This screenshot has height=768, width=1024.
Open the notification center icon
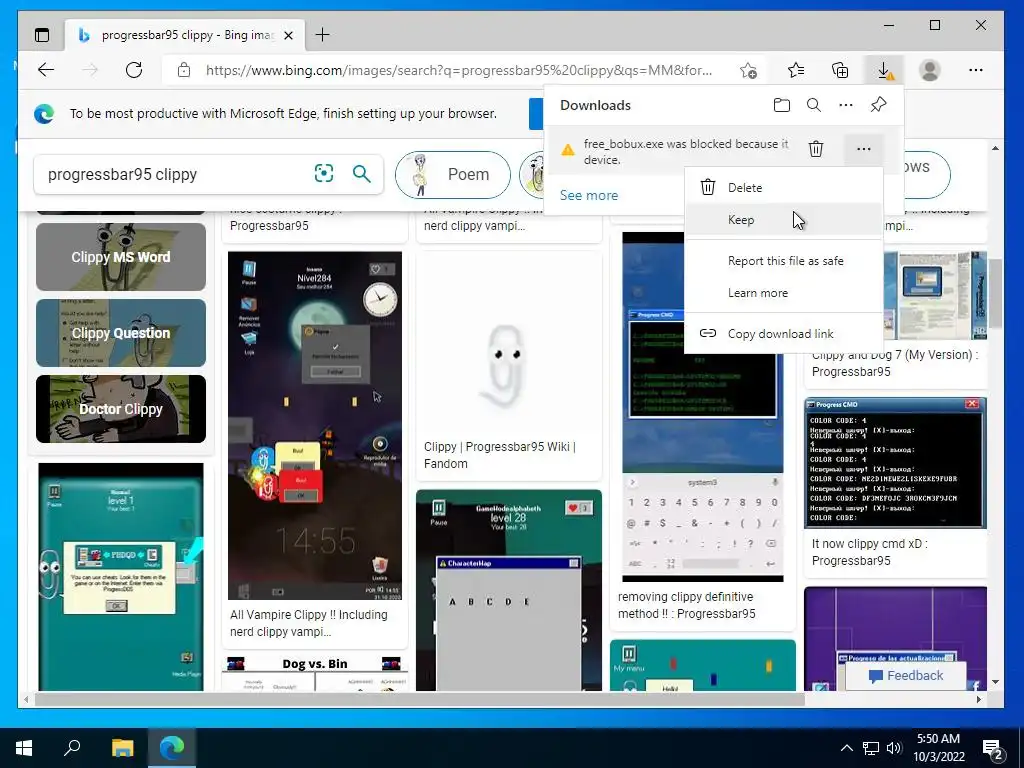tap(993, 749)
